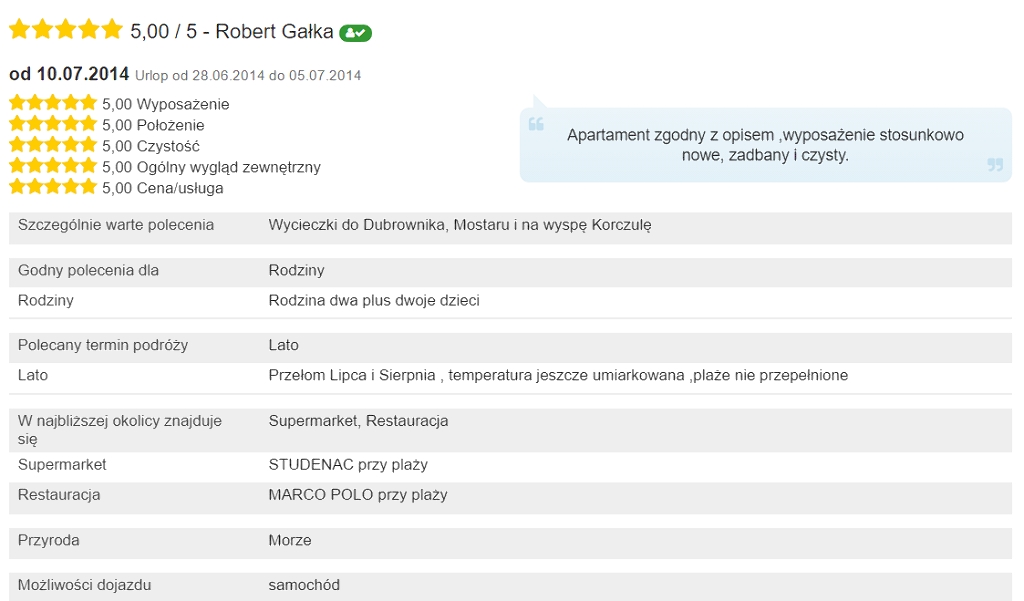Viewport: 1024px width, 601px height.
Task: Click the Polecany termin podróży label
Action: (103, 345)
